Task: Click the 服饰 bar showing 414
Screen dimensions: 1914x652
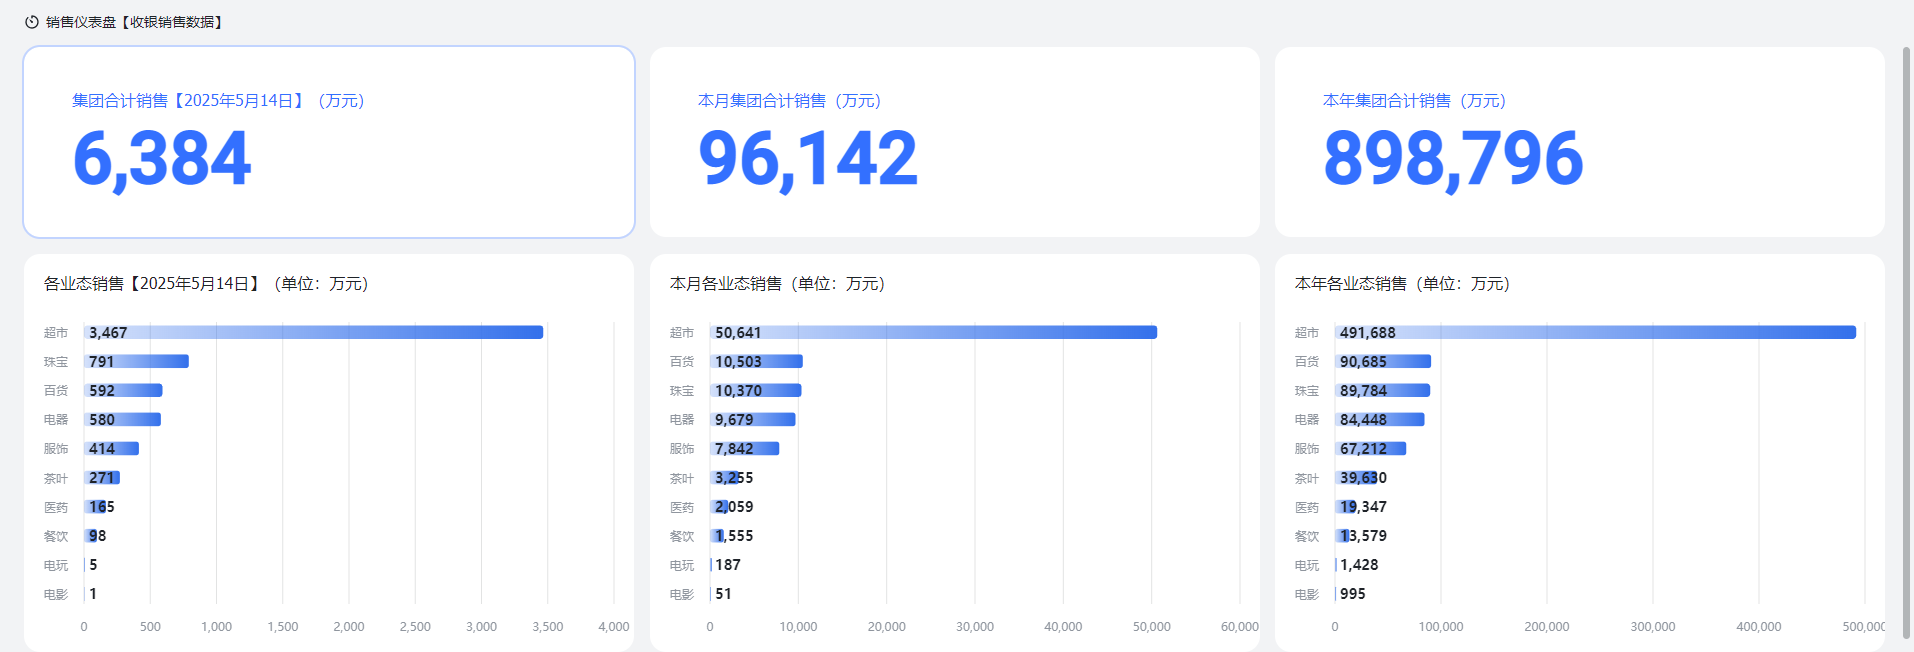Action: click(x=112, y=449)
